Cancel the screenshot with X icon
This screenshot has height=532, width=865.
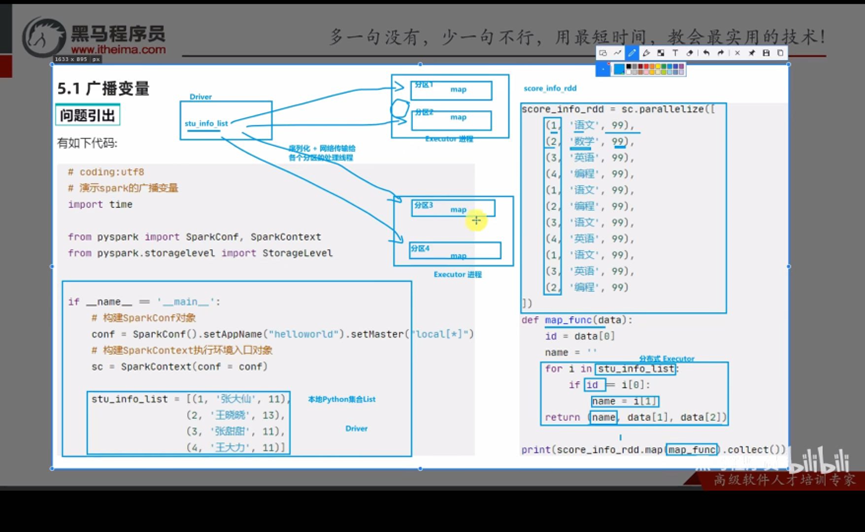[x=738, y=53]
